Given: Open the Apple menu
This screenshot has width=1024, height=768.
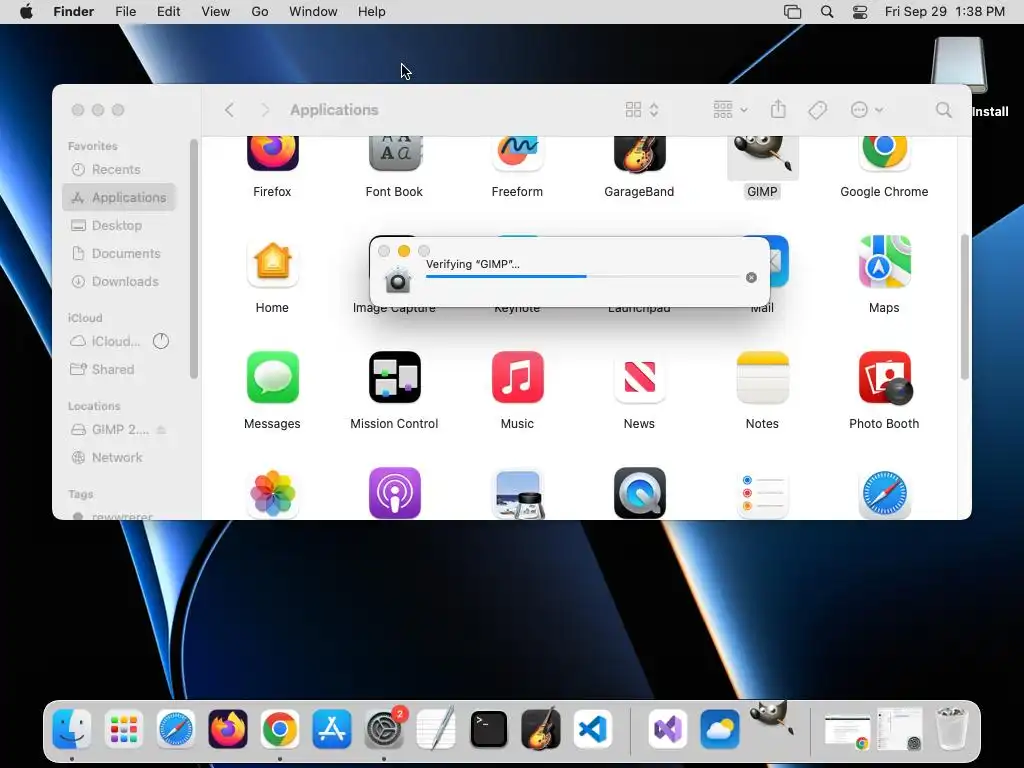Looking at the screenshot, I should click(x=26, y=12).
